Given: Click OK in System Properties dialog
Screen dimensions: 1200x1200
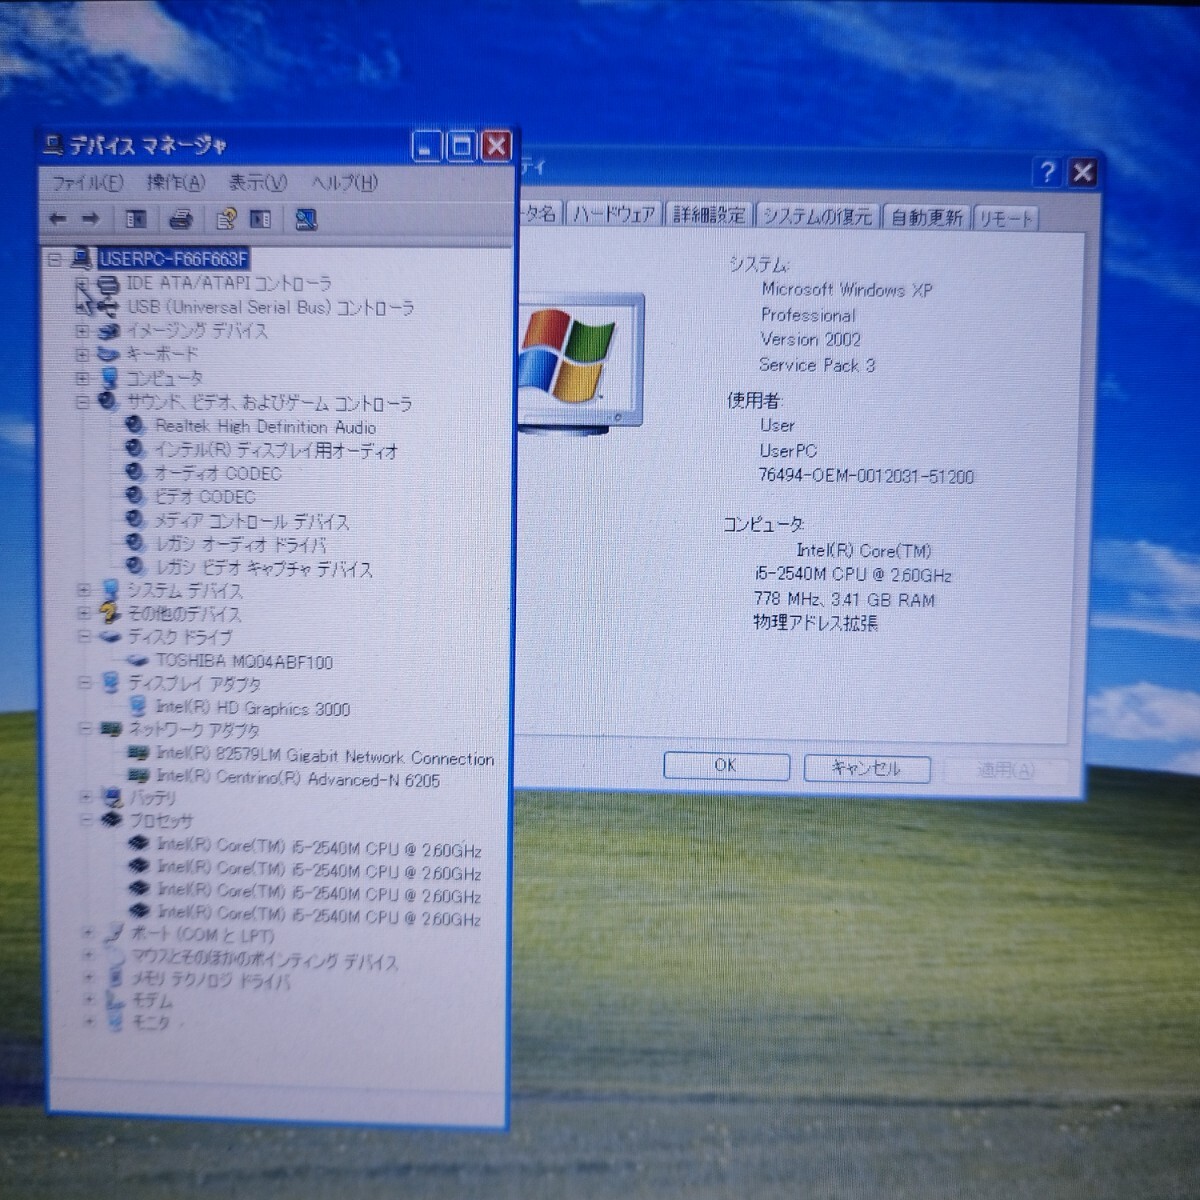Looking at the screenshot, I should [x=725, y=766].
